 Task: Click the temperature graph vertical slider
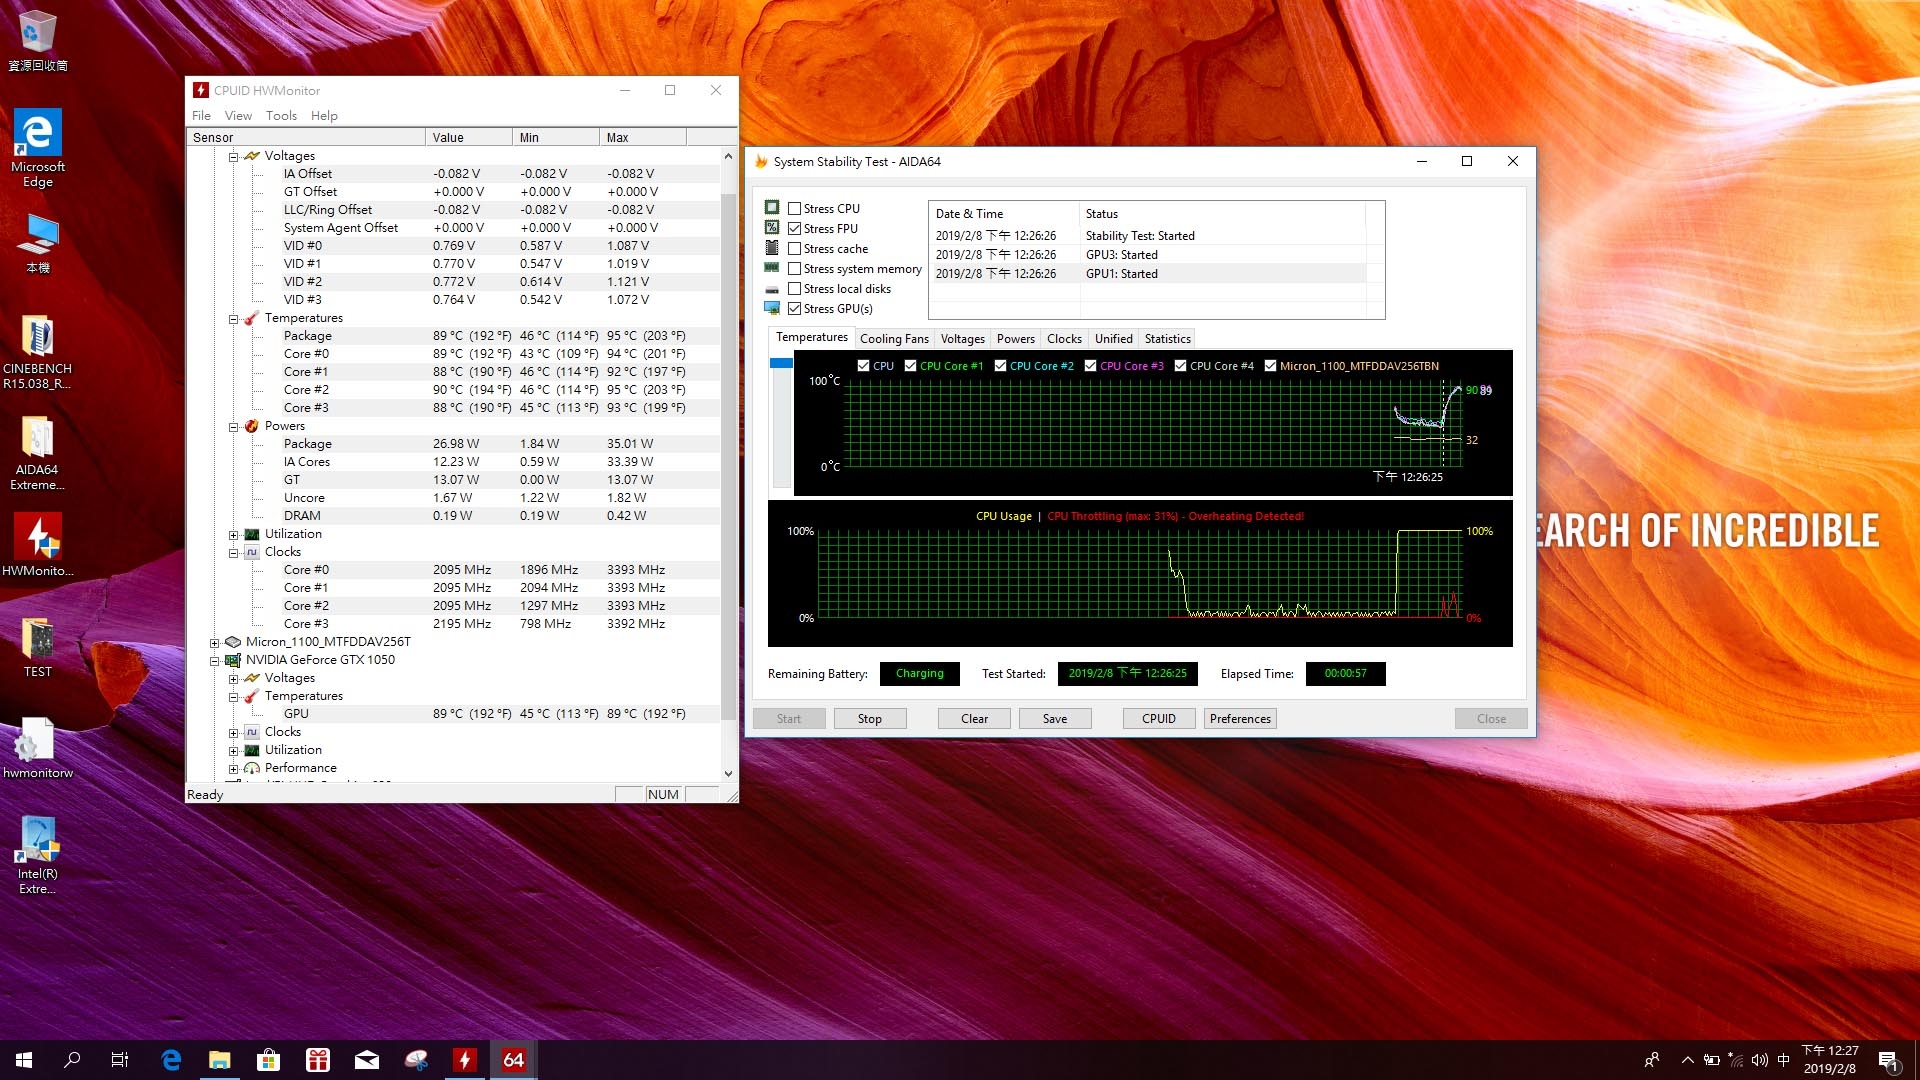click(781, 363)
